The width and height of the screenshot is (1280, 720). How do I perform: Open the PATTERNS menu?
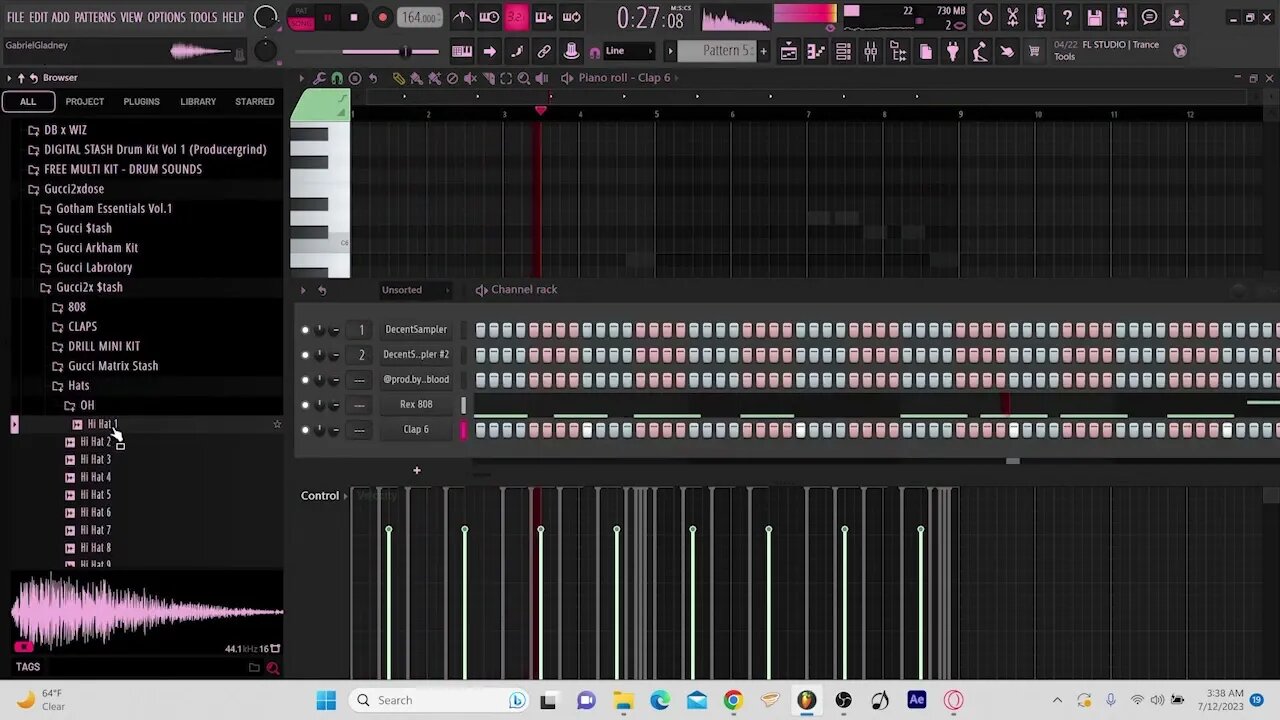95,17
